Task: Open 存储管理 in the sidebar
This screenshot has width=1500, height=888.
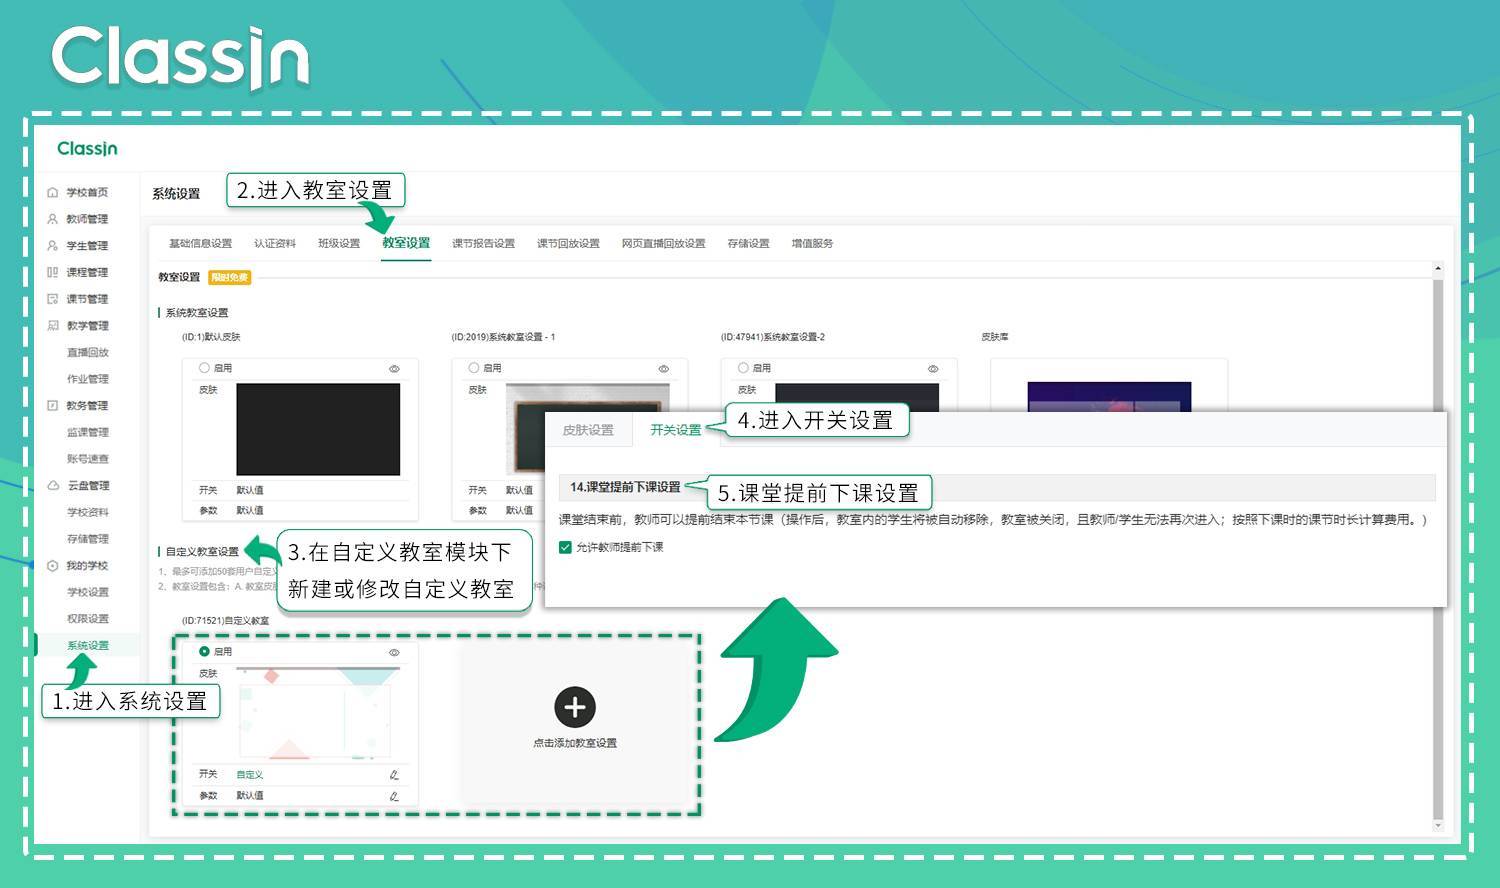Action: point(87,539)
